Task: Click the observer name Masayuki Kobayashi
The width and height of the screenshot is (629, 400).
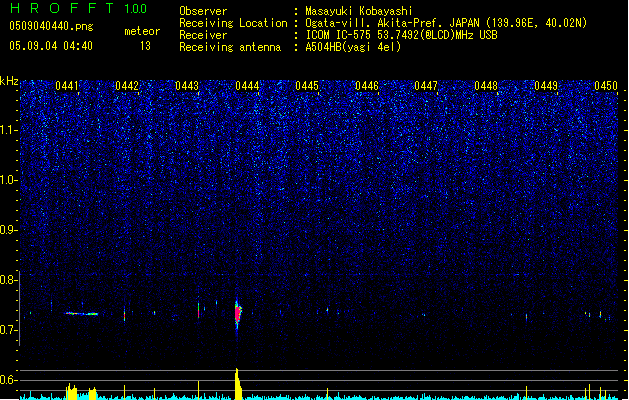Action: (x=359, y=11)
